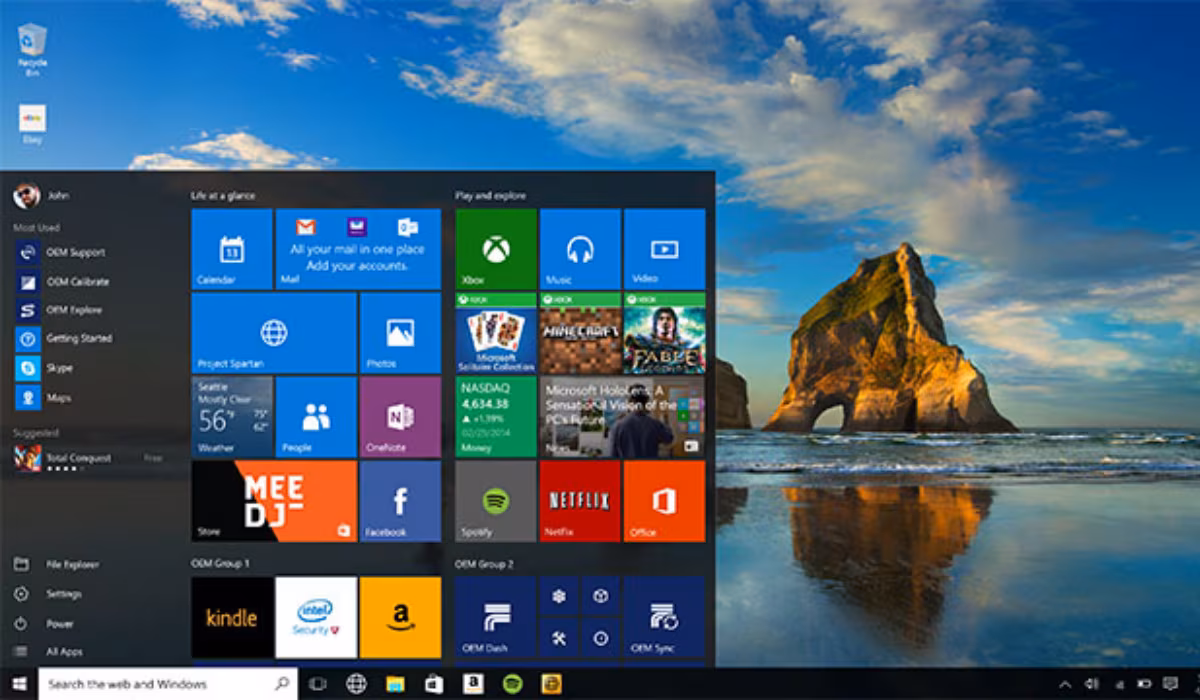Click the clock small tile in OEM Group 2

pyautogui.click(x=601, y=638)
